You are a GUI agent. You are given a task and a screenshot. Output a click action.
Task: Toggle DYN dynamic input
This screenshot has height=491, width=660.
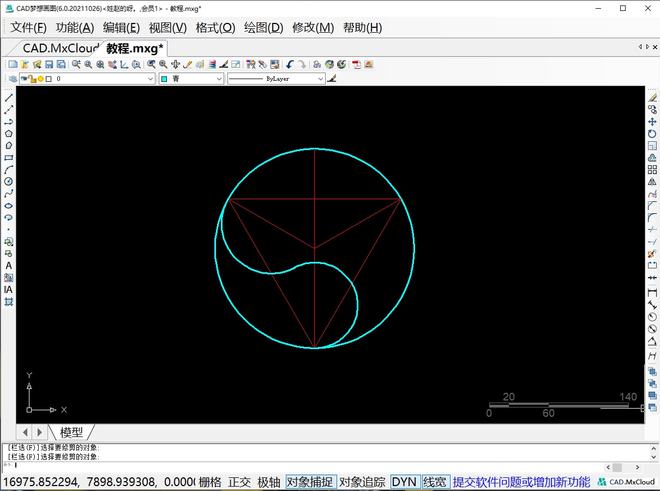[x=404, y=482]
